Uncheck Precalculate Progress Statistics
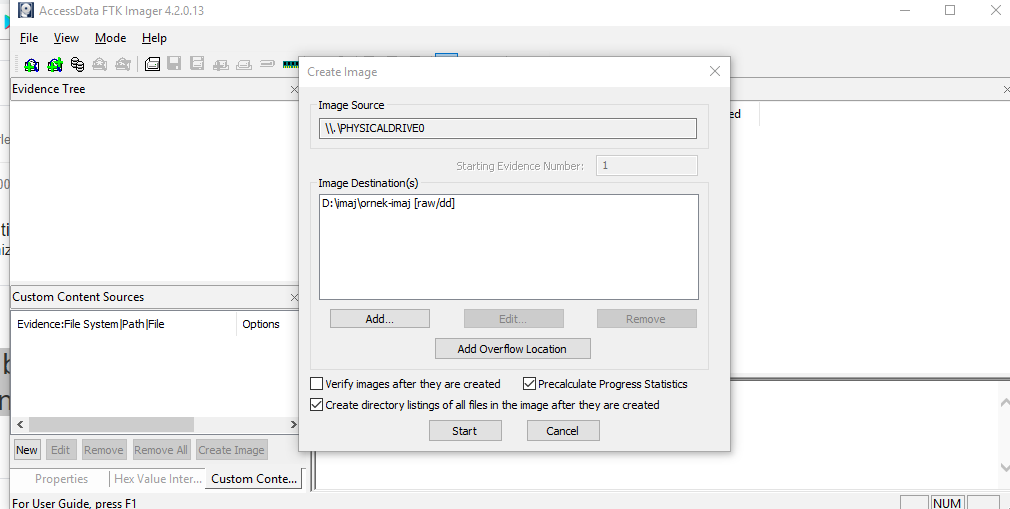 tap(529, 384)
